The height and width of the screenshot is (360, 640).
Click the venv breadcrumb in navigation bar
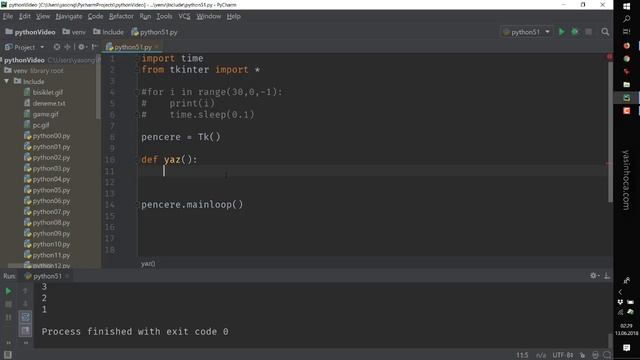(x=74, y=32)
